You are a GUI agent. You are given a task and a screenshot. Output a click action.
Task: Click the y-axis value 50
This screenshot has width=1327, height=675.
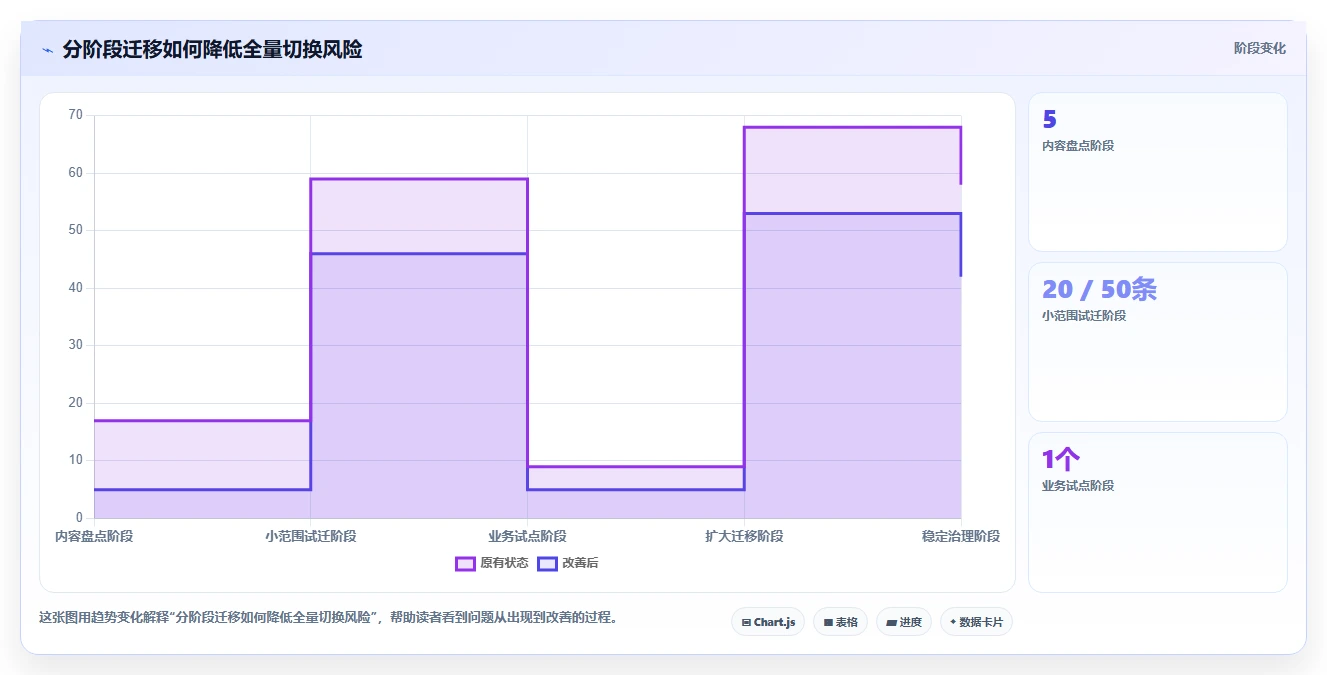click(x=76, y=230)
